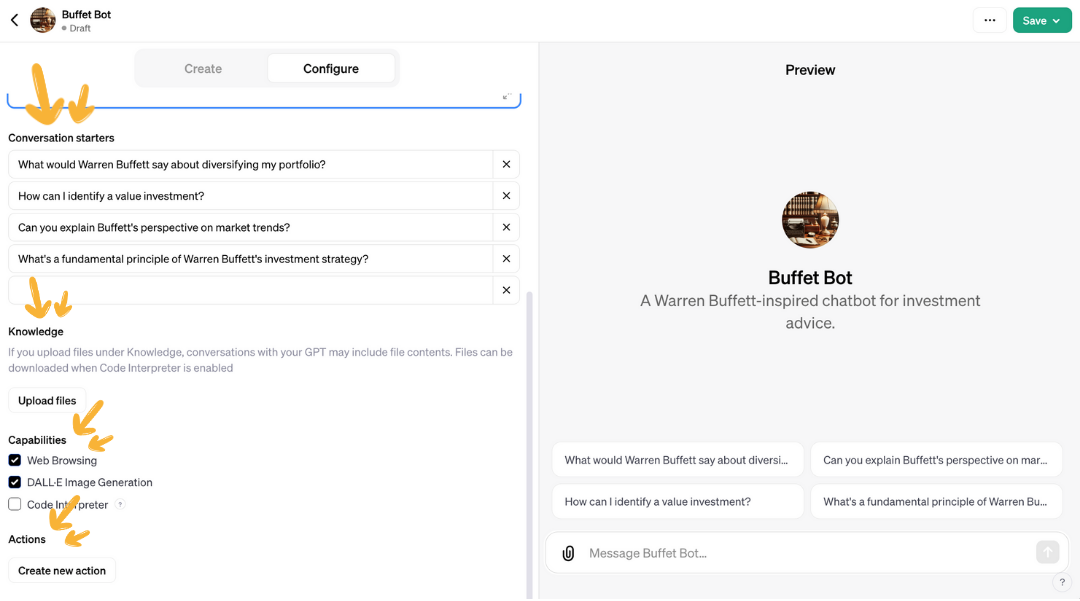Click Create new action button
The height and width of the screenshot is (601, 1080).
tap(62, 571)
